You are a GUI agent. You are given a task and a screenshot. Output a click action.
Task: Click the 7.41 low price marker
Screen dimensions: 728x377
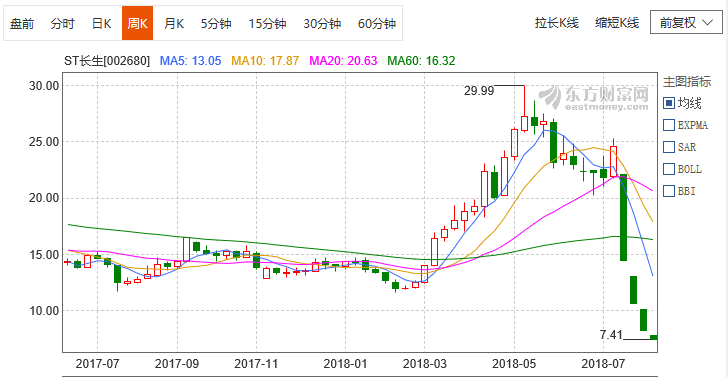[610, 334]
